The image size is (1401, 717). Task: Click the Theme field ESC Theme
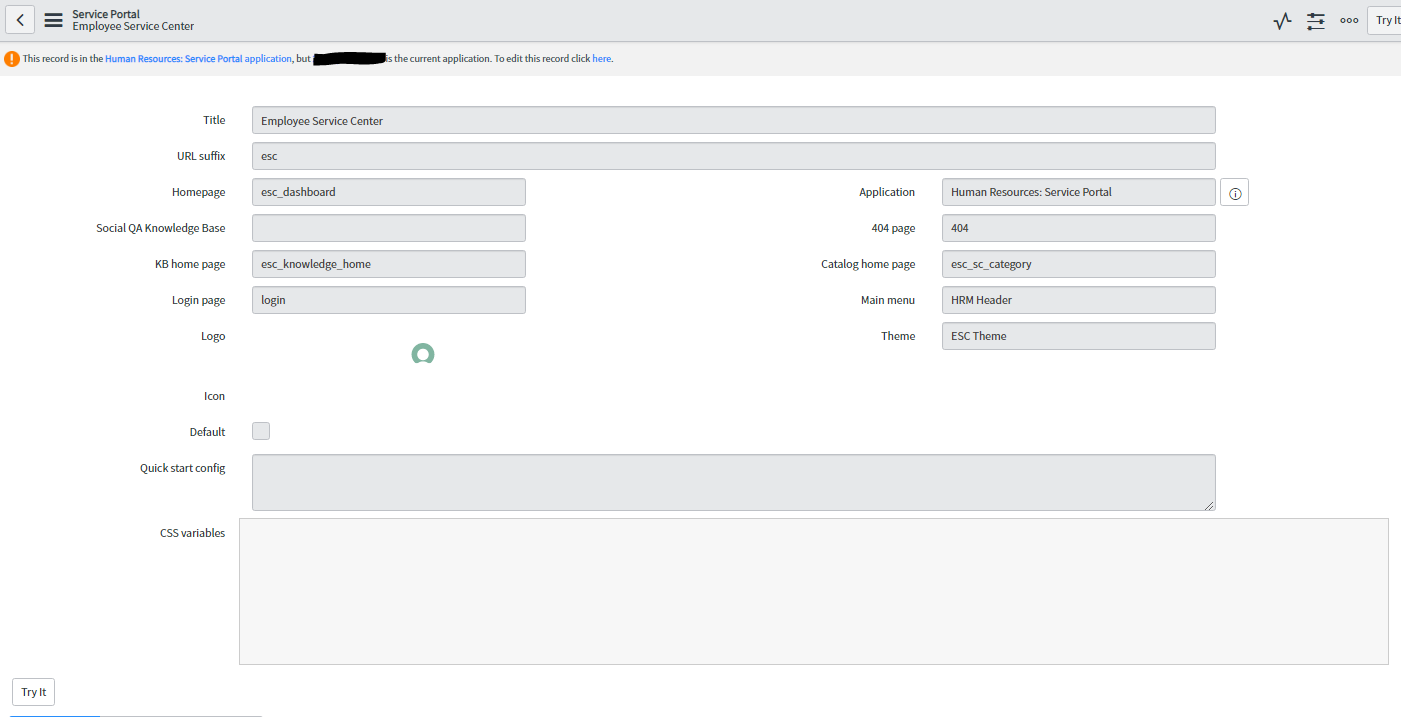1079,336
